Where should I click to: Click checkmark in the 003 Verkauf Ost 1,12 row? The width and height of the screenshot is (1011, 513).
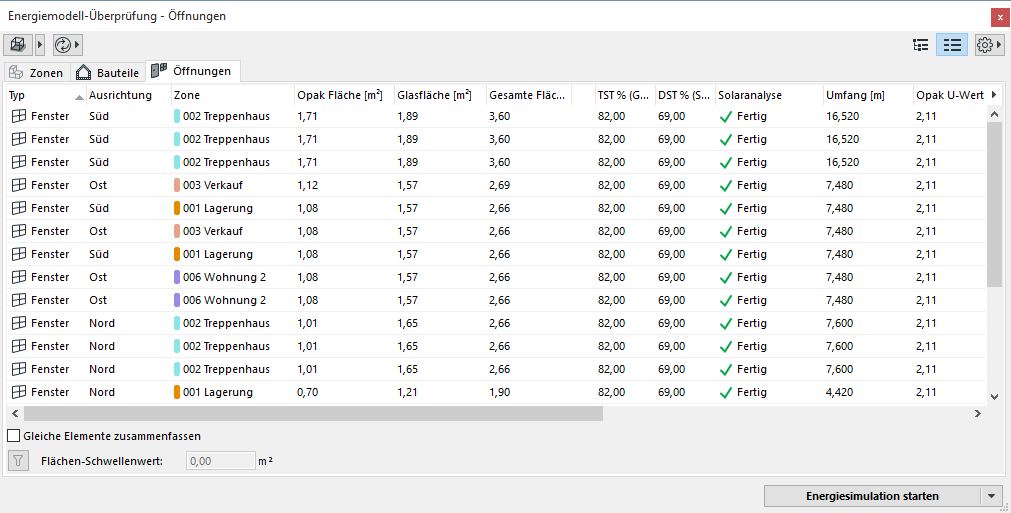tap(726, 185)
